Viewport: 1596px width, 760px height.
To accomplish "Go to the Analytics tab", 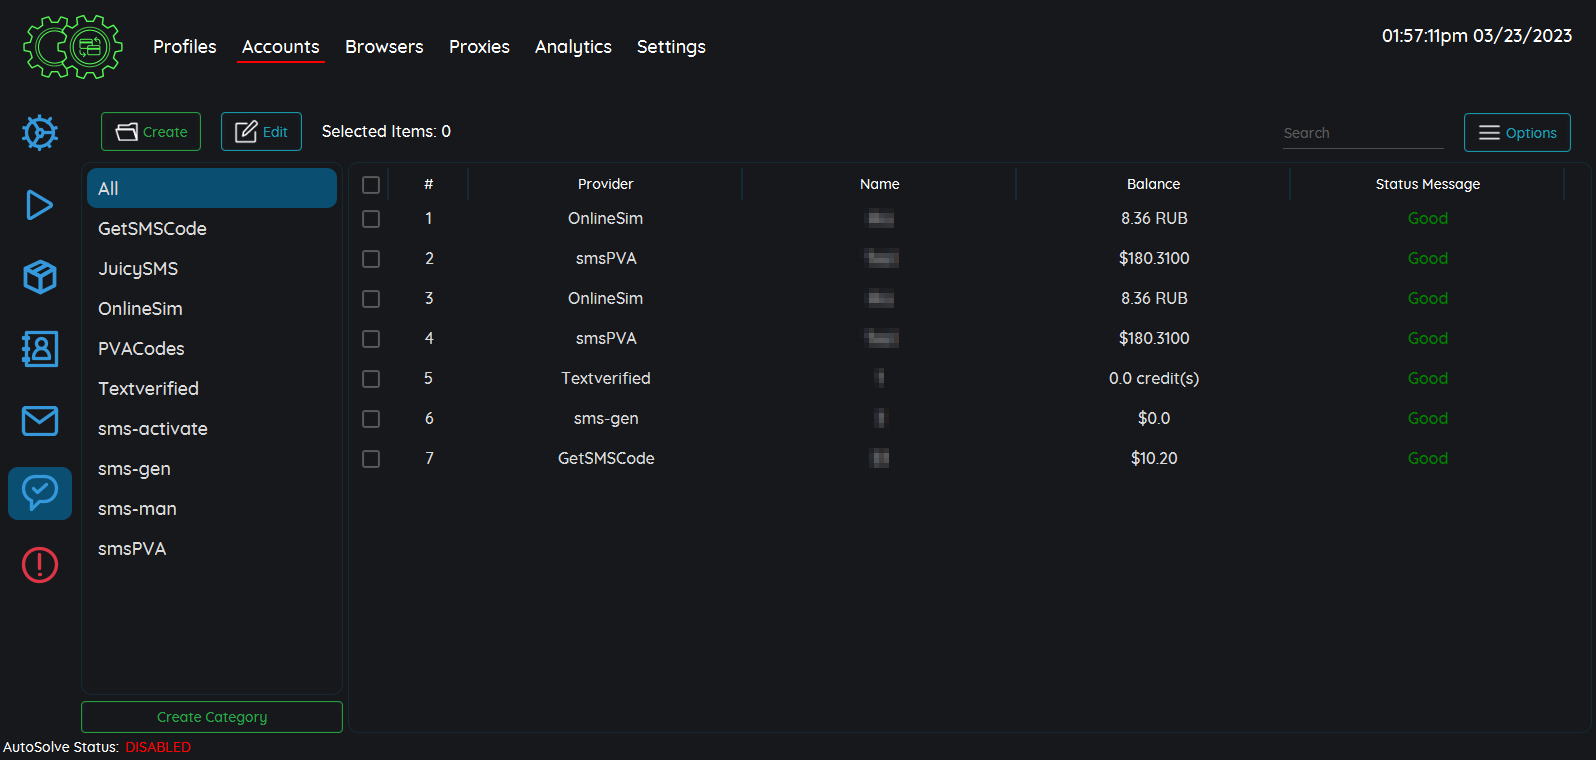I will point(573,47).
